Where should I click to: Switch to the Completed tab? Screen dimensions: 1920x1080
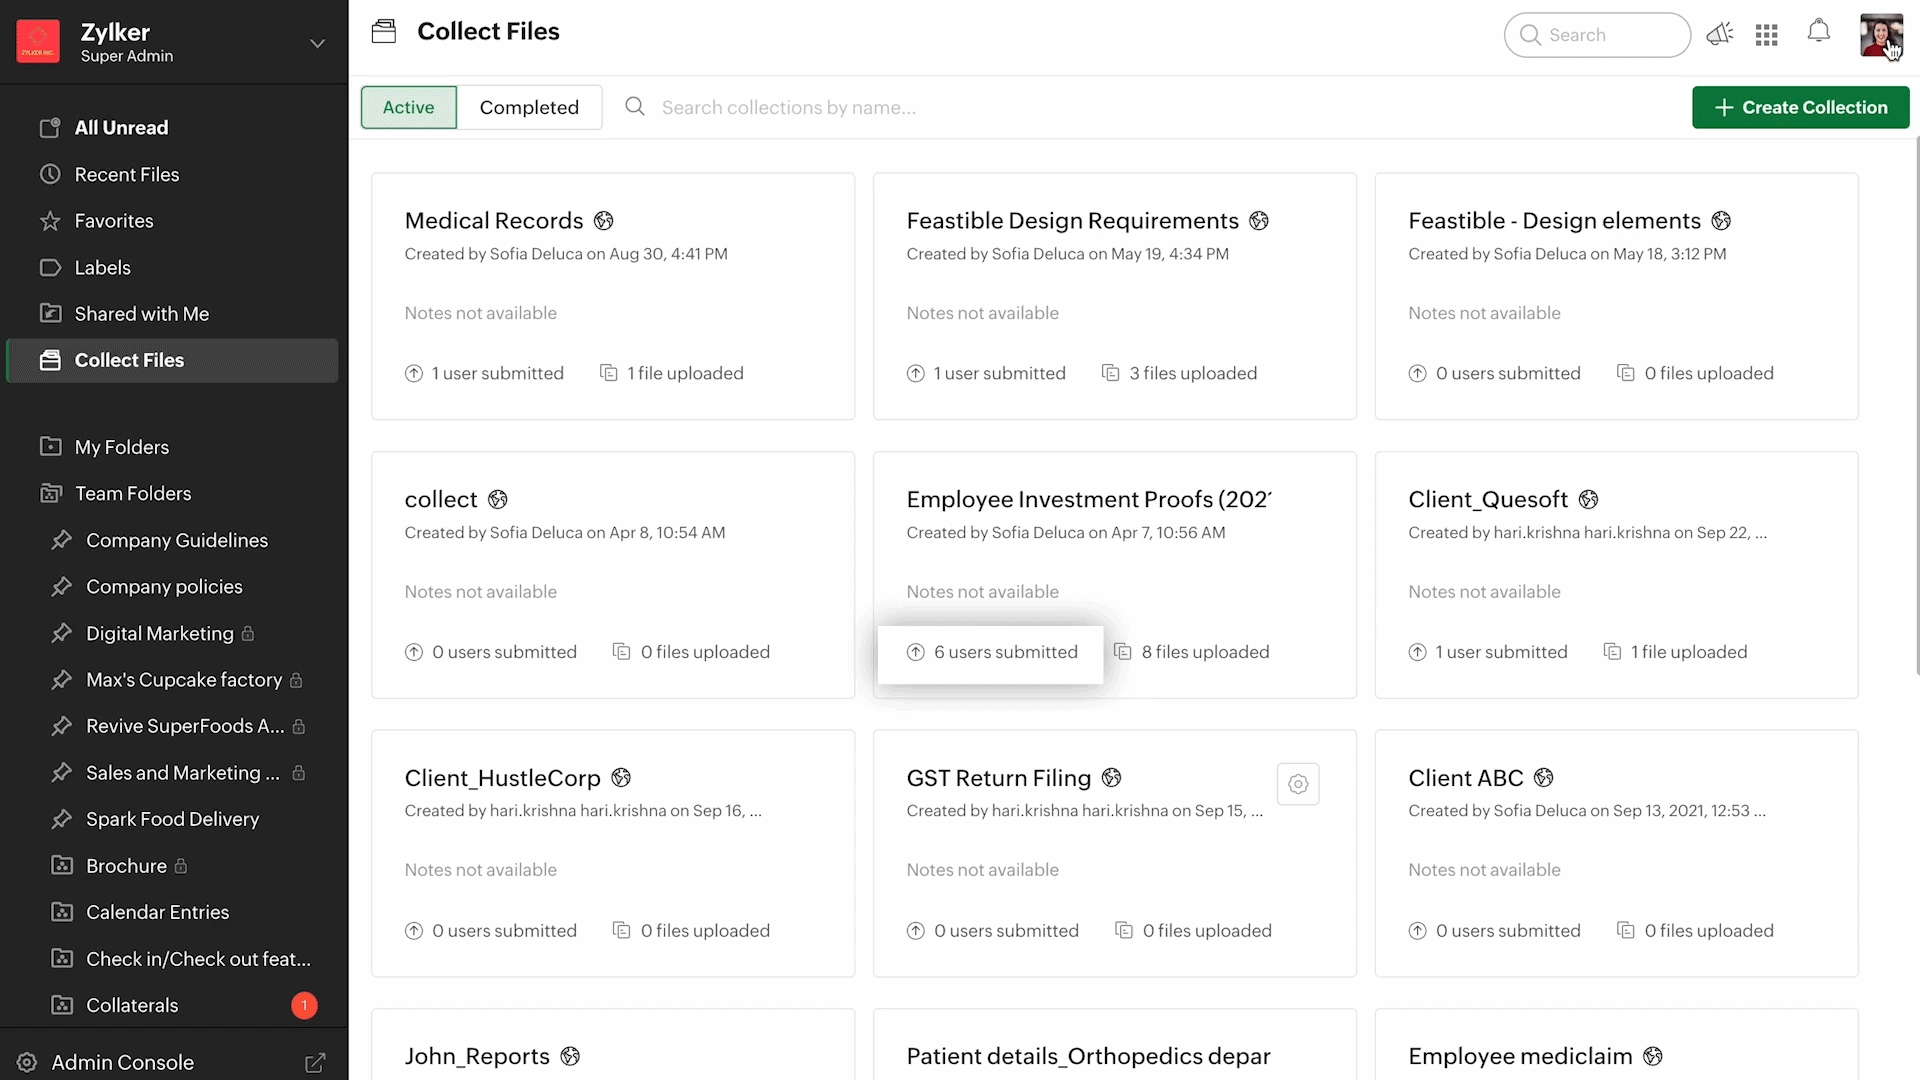point(529,108)
